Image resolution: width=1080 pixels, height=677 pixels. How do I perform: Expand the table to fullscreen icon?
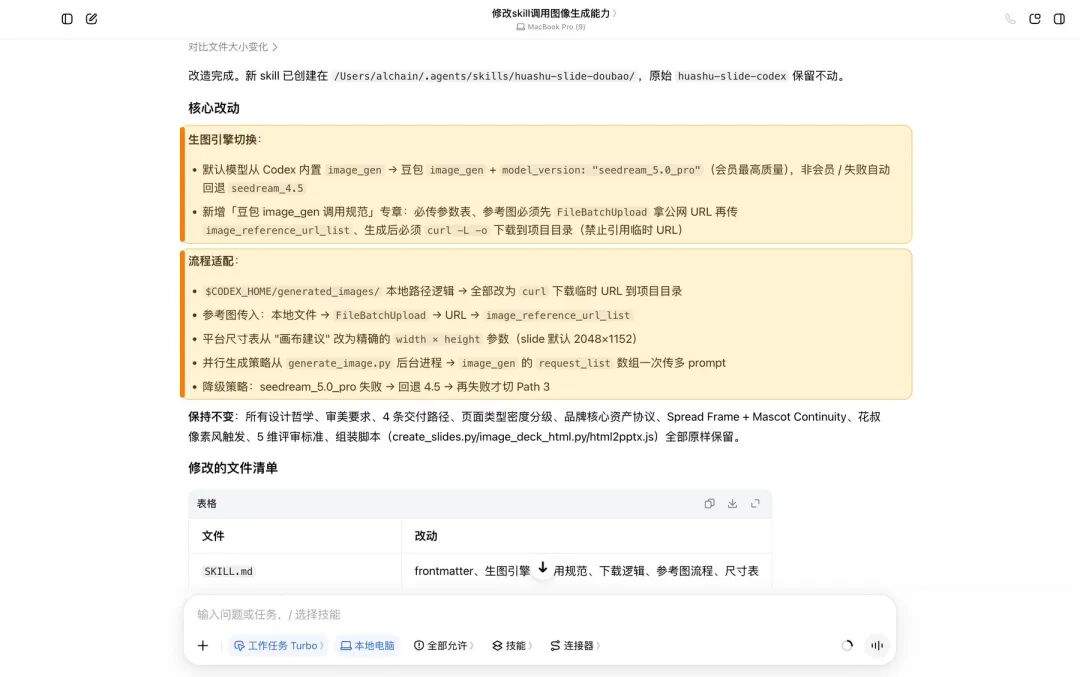[755, 503]
